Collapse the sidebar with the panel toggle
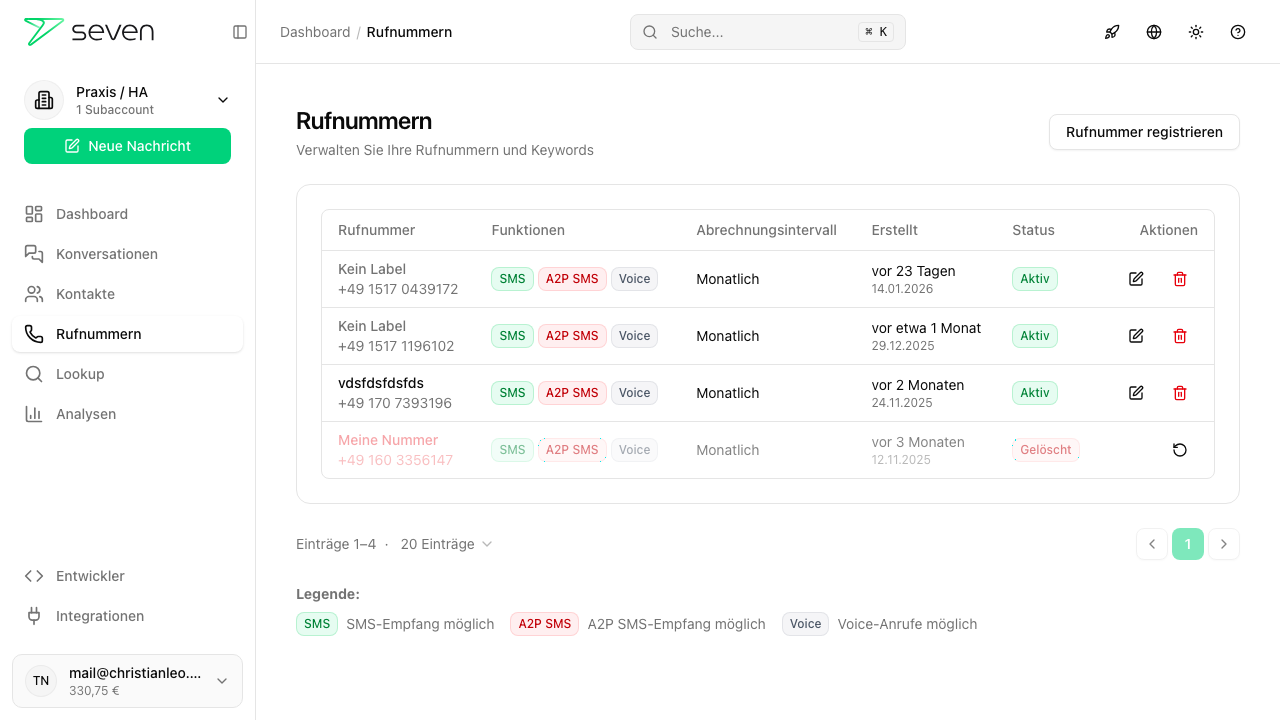The image size is (1280, 720). [x=240, y=32]
